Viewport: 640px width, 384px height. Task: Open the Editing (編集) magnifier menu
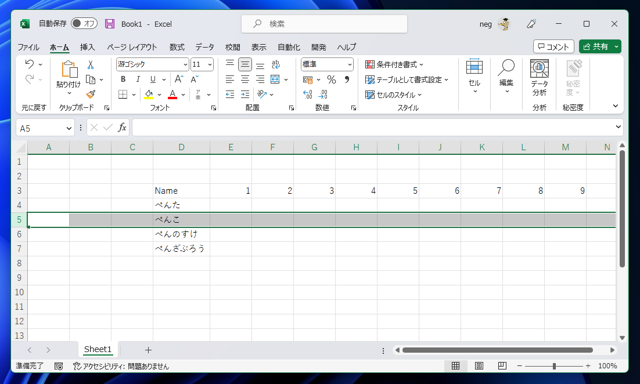pyautogui.click(x=506, y=76)
